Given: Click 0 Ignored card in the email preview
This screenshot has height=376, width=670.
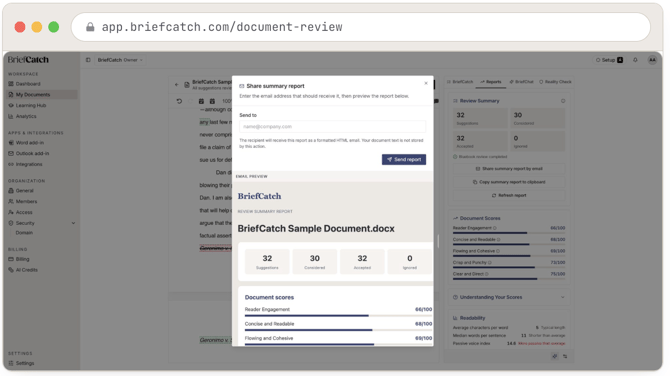Looking at the screenshot, I should pos(409,261).
